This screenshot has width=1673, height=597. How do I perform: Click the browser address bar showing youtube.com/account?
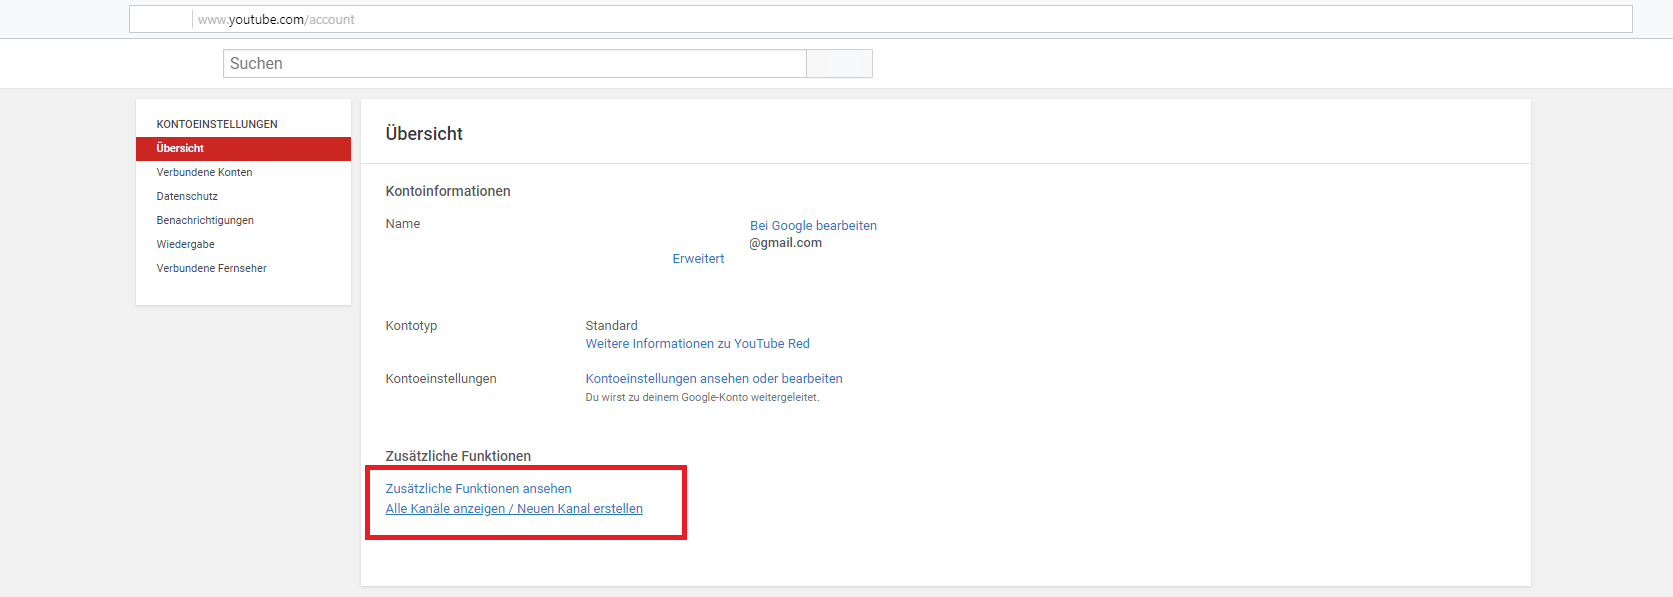coord(880,19)
